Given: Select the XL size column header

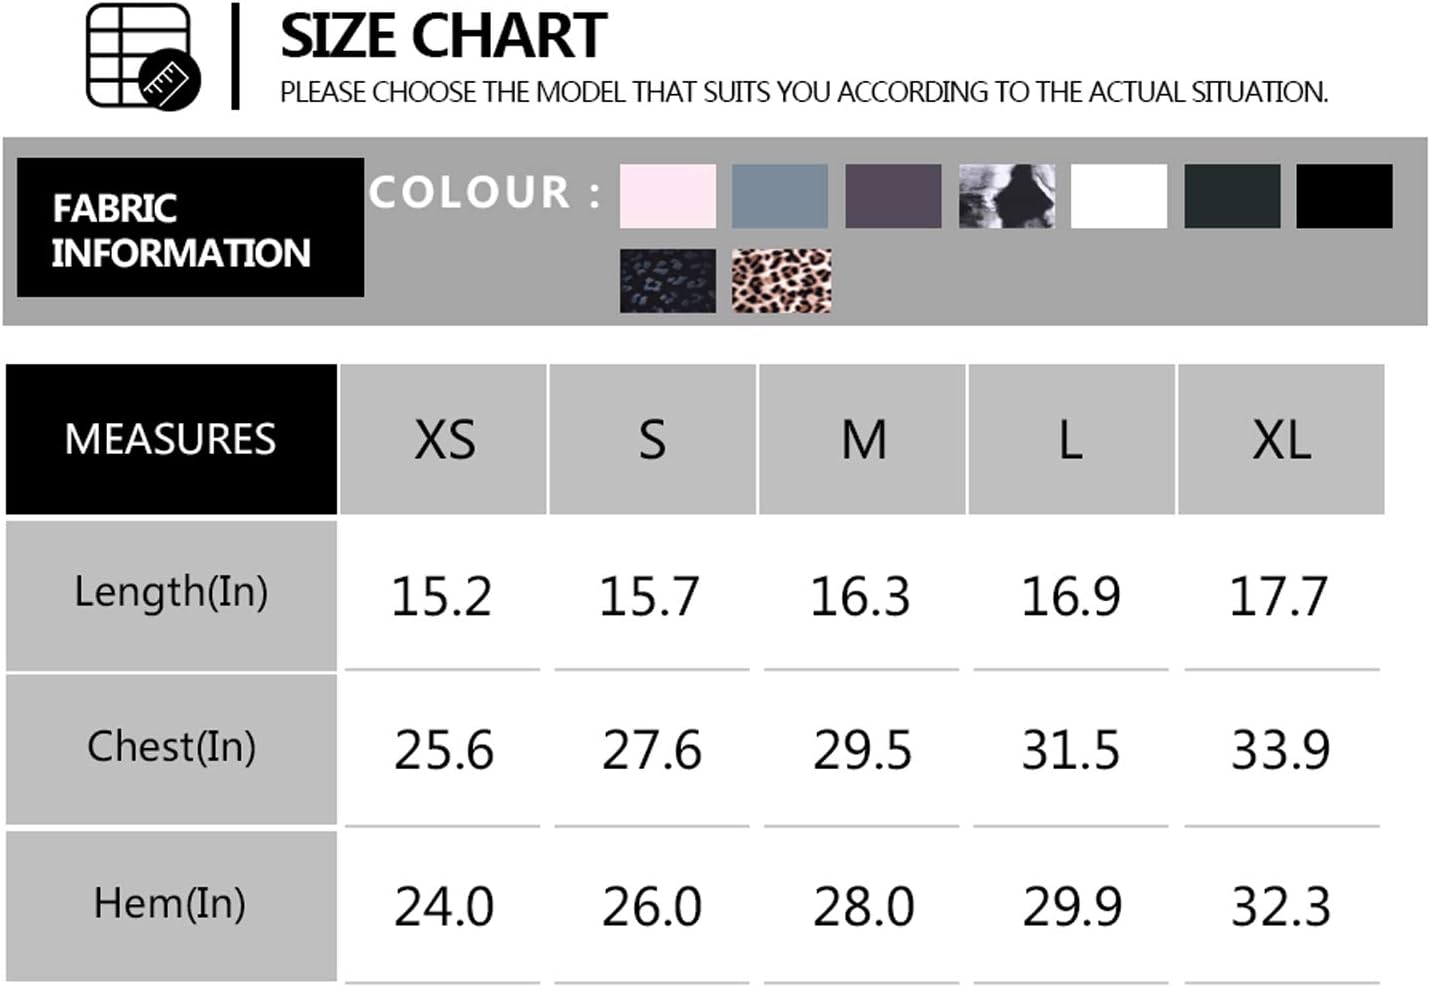Looking at the screenshot, I should (1281, 439).
